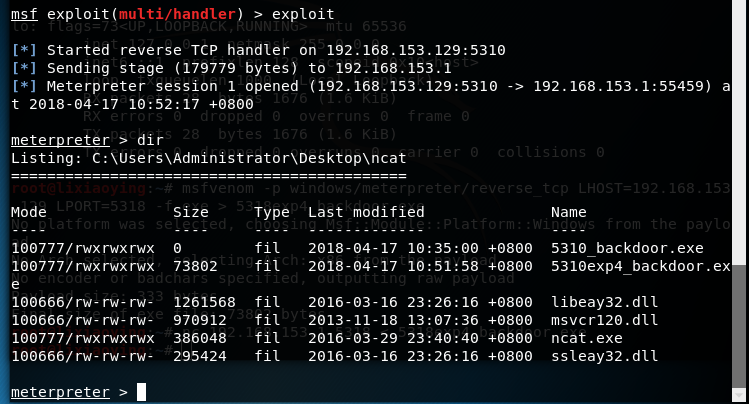Click the [*] marker before "Started reverse"
The height and width of the screenshot is (404, 749).
pos(24,50)
